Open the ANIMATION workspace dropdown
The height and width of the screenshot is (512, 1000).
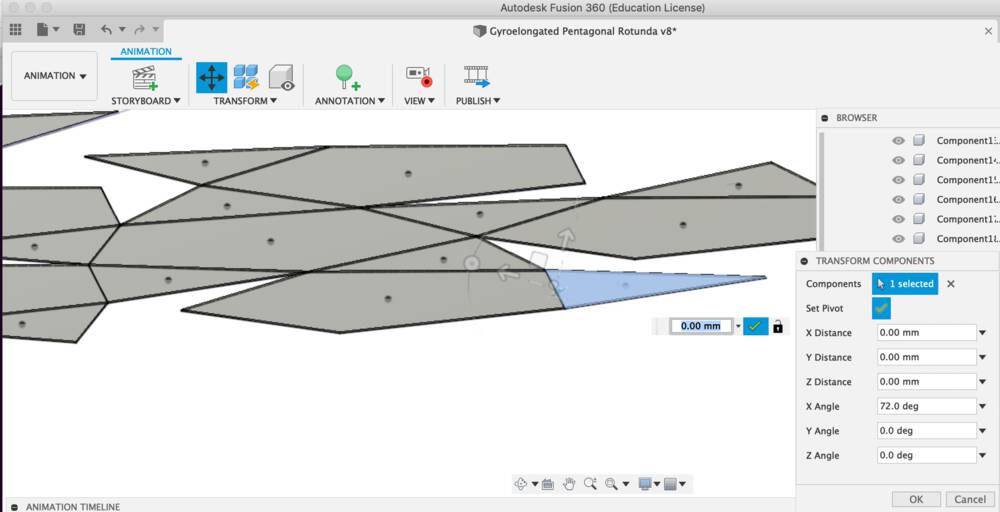[55, 76]
